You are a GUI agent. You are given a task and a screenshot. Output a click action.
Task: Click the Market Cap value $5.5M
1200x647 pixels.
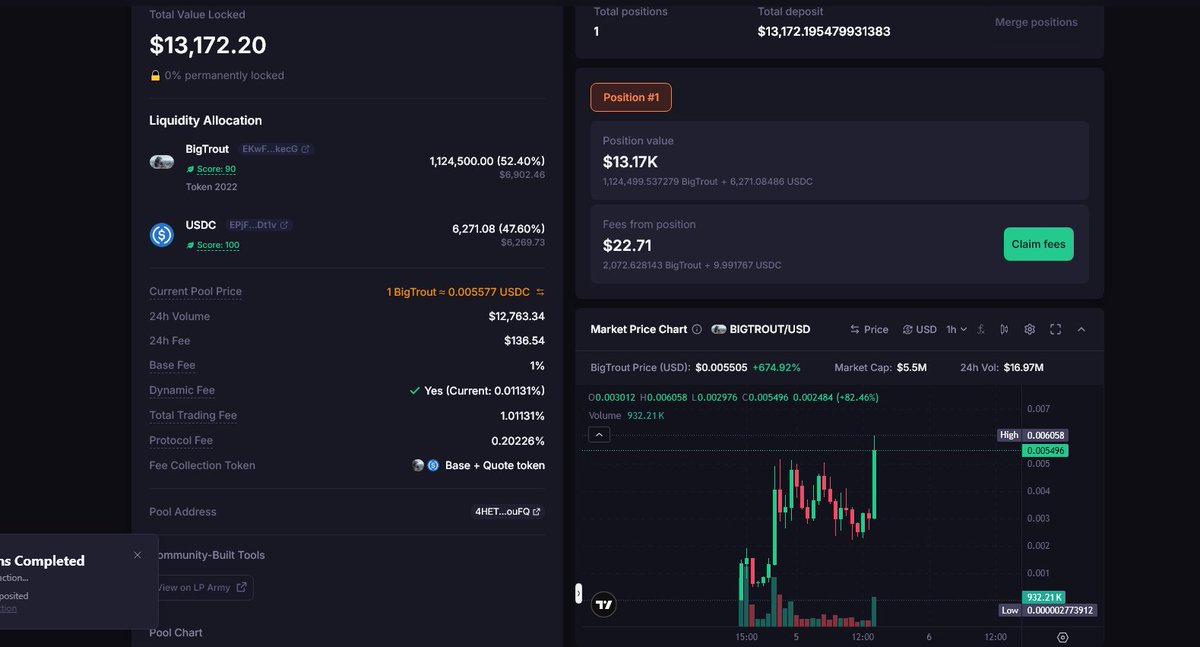911,368
